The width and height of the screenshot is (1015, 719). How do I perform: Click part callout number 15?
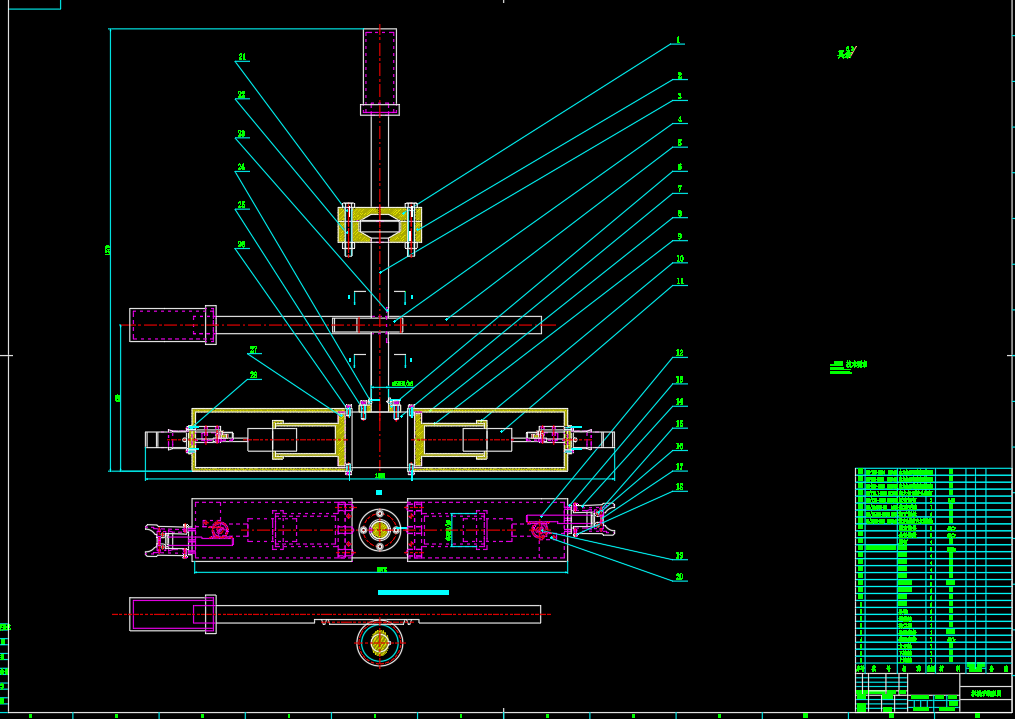pyautogui.click(x=680, y=424)
